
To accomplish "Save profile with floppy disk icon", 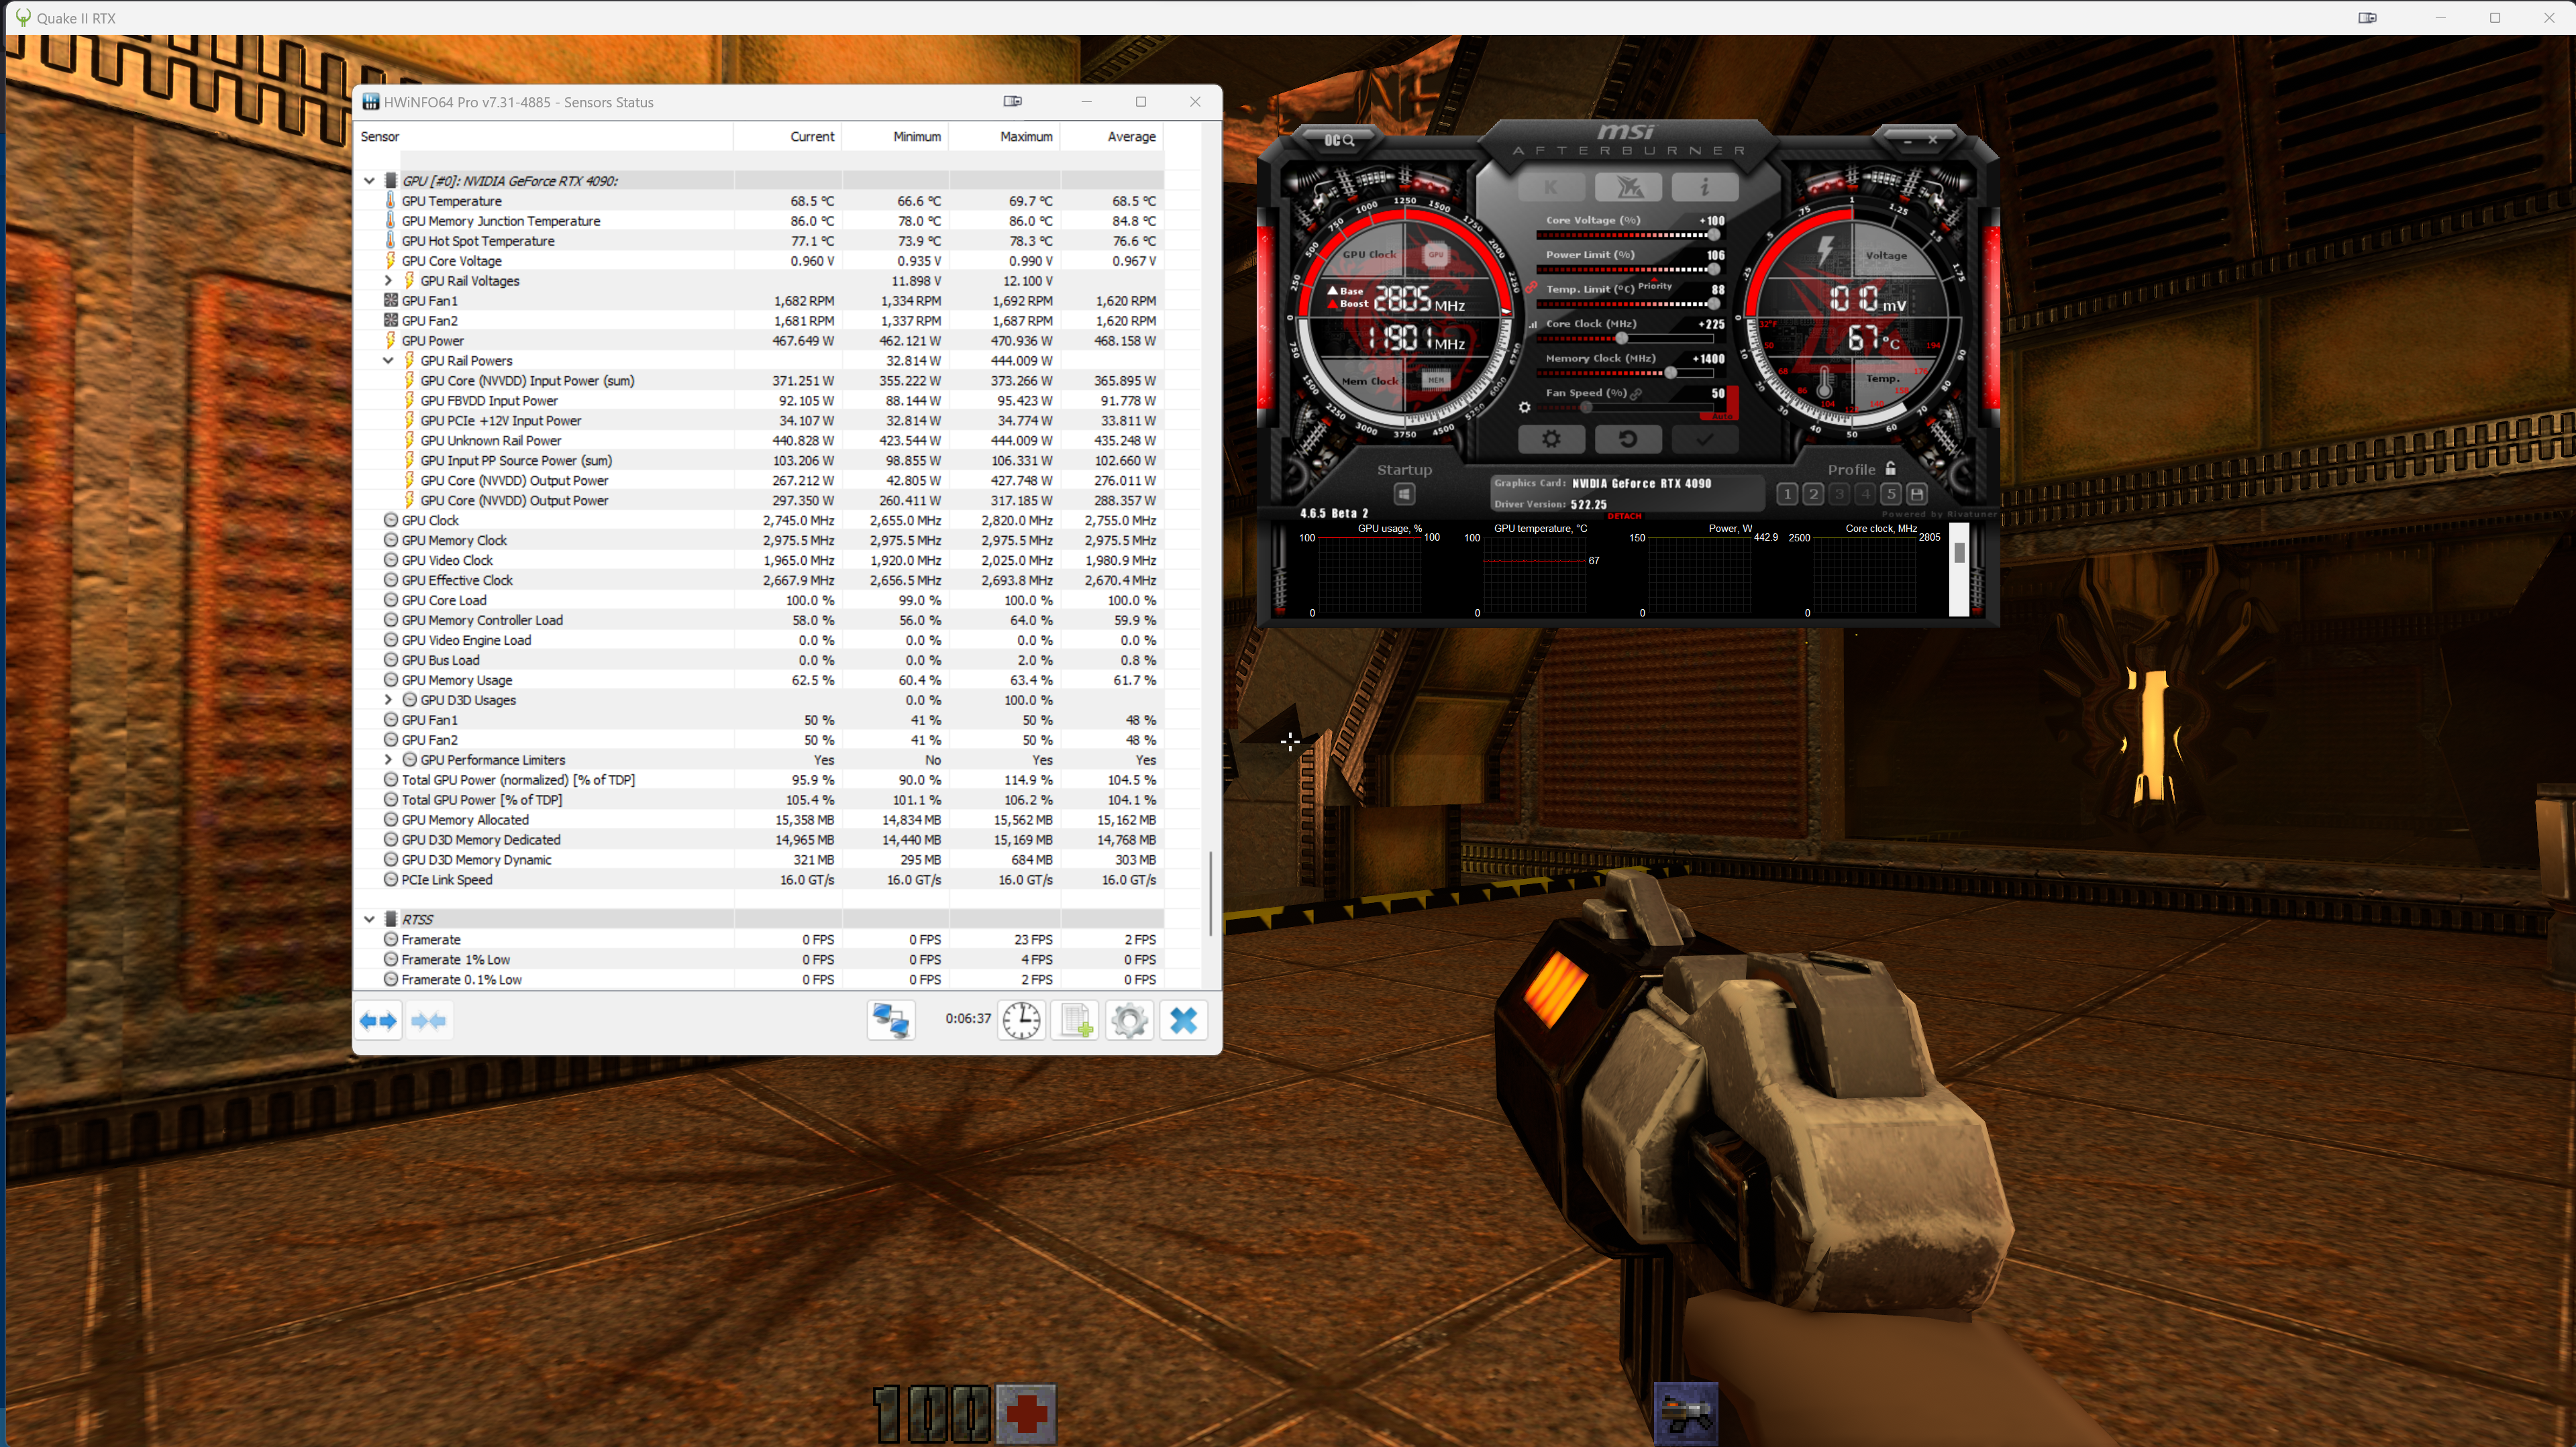I will click(1916, 494).
